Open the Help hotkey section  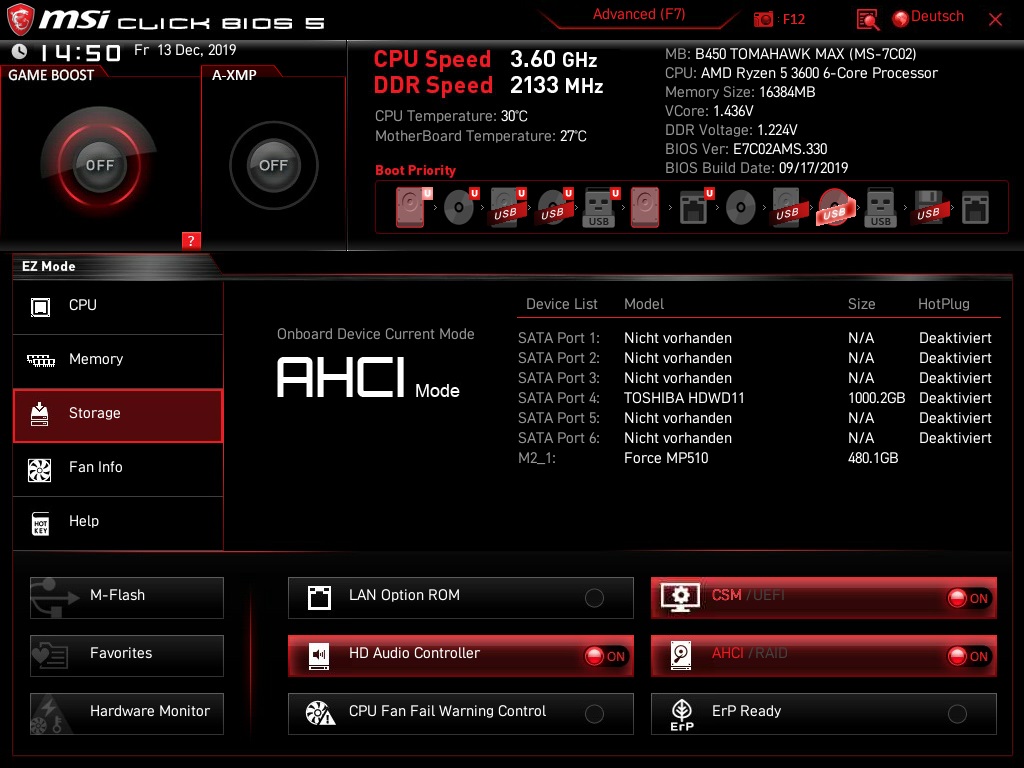point(118,523)
